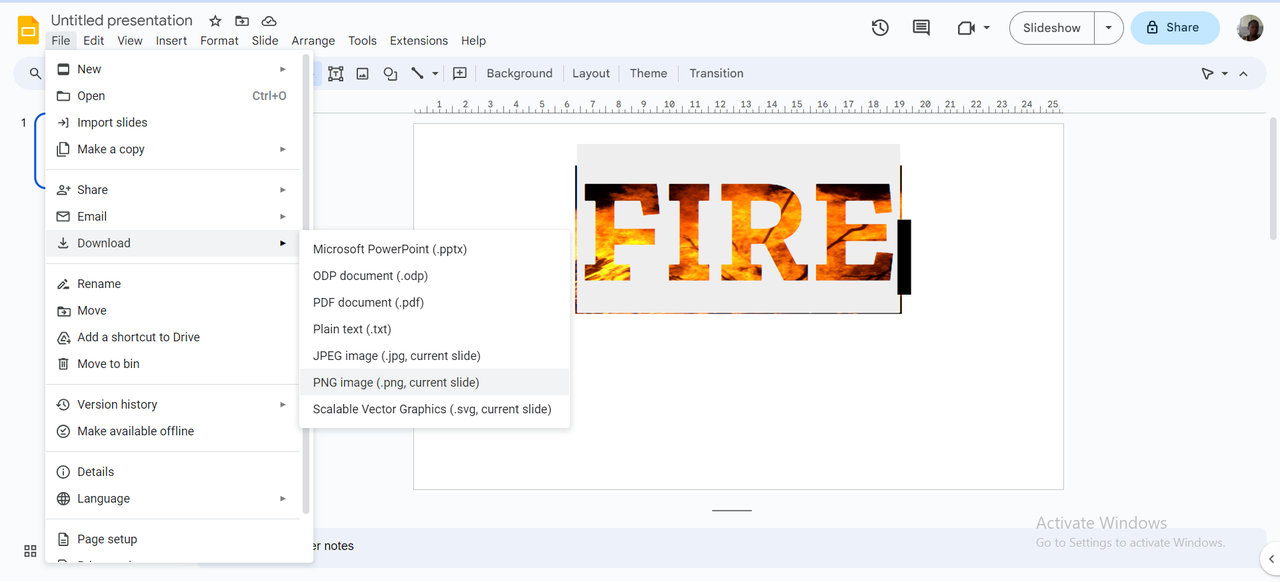Click the camera meeting icon
This screenshot has width=1280, height=582.
[x=966, y=28]
